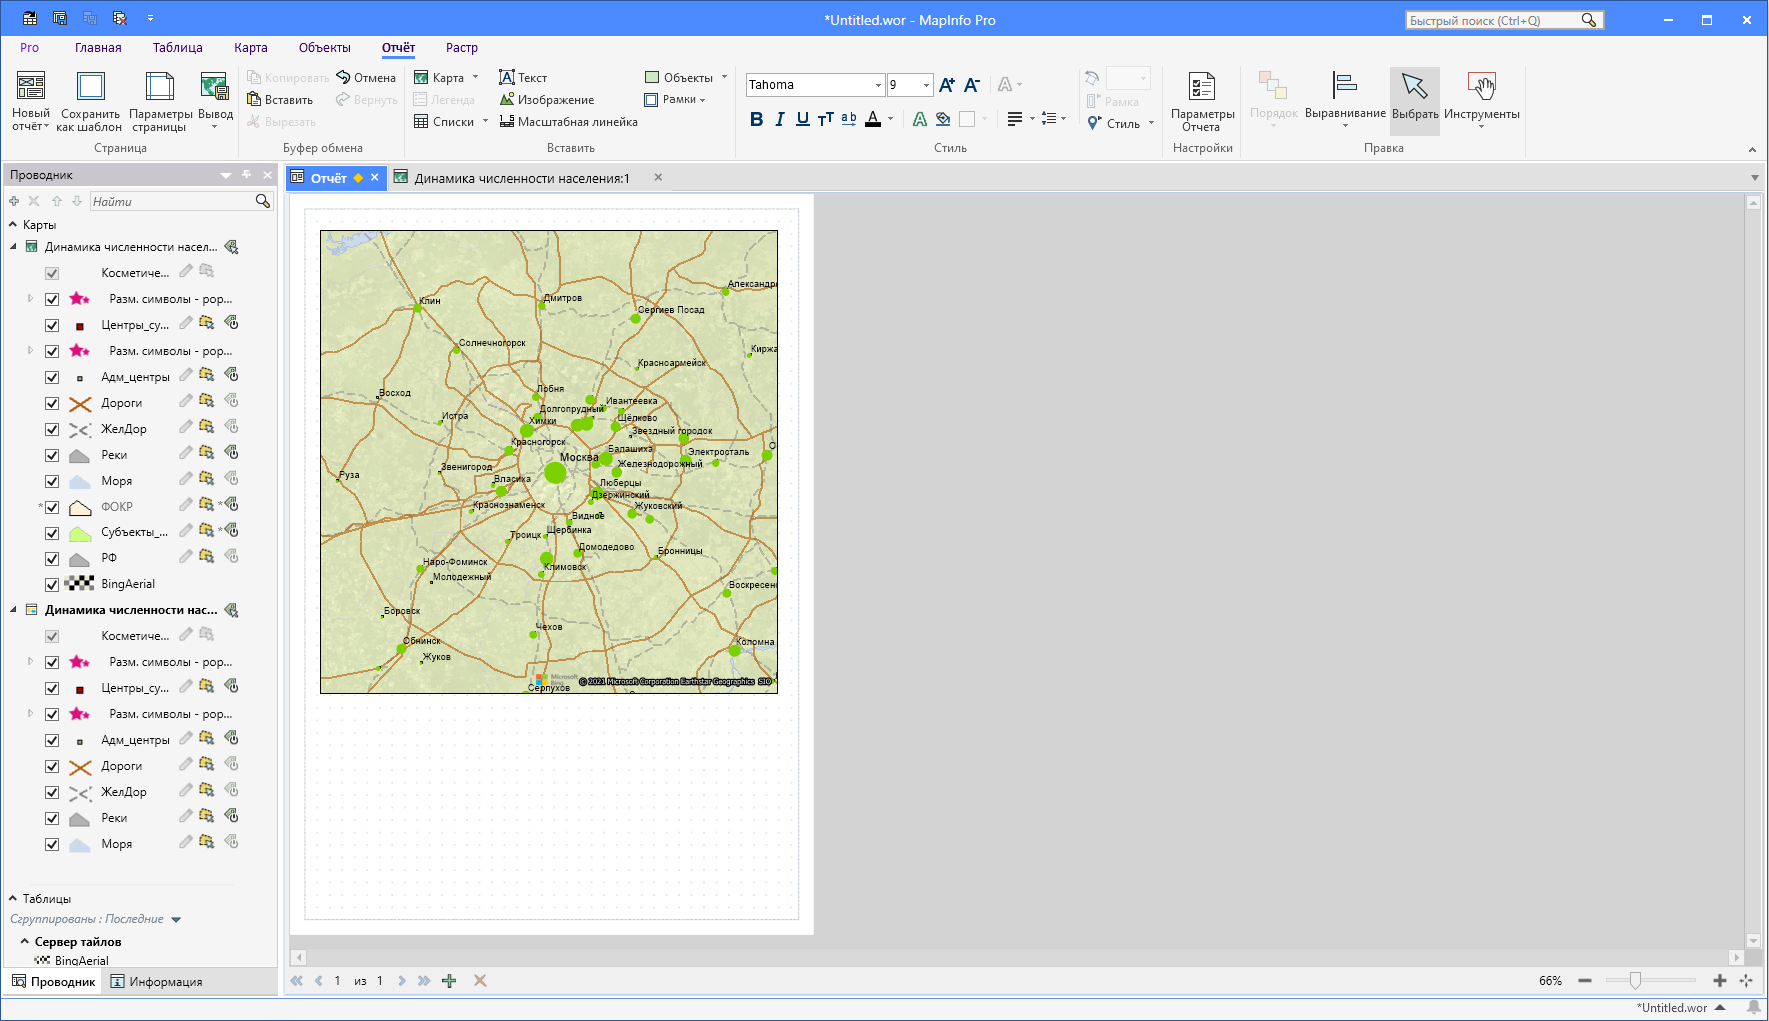The width and height of the screenshot is (1769, 1021).
Task: Collapse the Таблицы section
Action: pyautogui.click(x=14, y=898)
